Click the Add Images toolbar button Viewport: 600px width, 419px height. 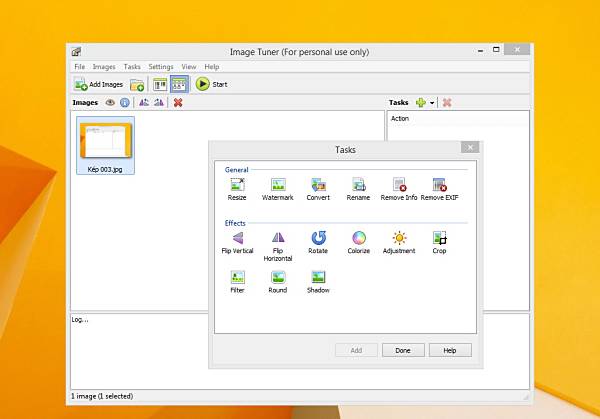[x=99, y=84]
